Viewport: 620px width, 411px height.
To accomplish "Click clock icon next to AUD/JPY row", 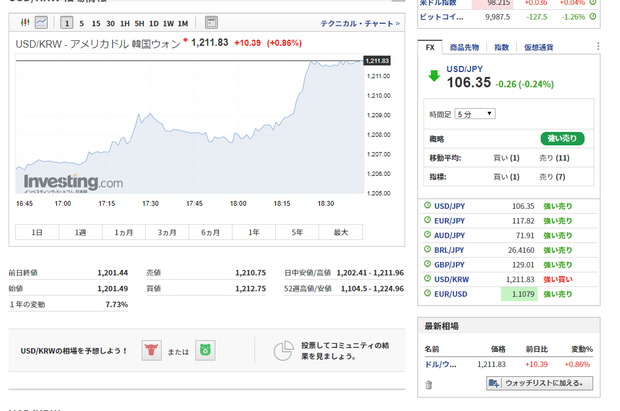I will tap(427, 235).
